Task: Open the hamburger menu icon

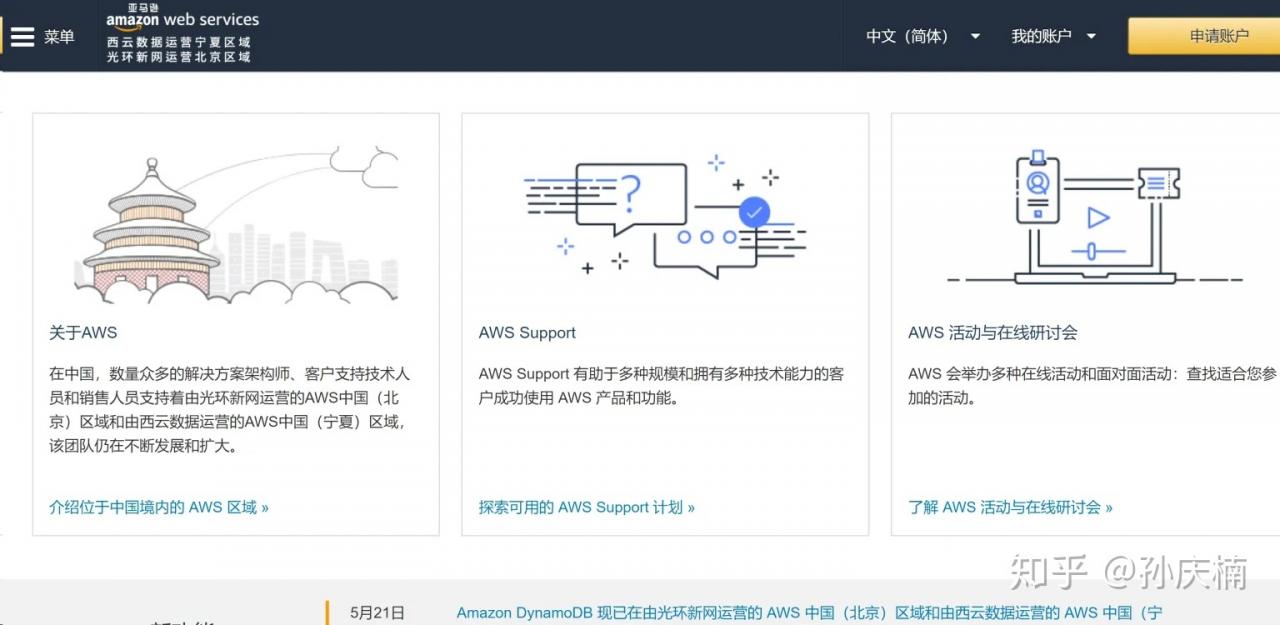Action: tap(21, 37)
